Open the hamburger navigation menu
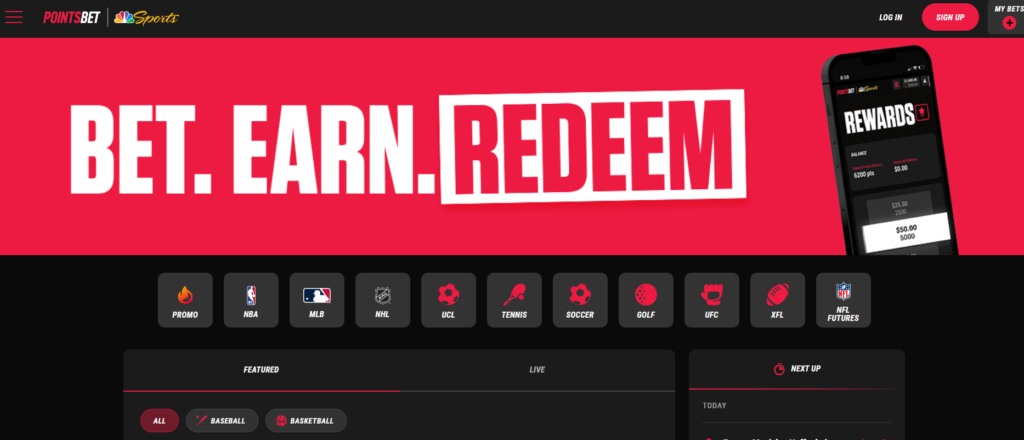The width and height of the screenshot is (1024, 440). 14,17
